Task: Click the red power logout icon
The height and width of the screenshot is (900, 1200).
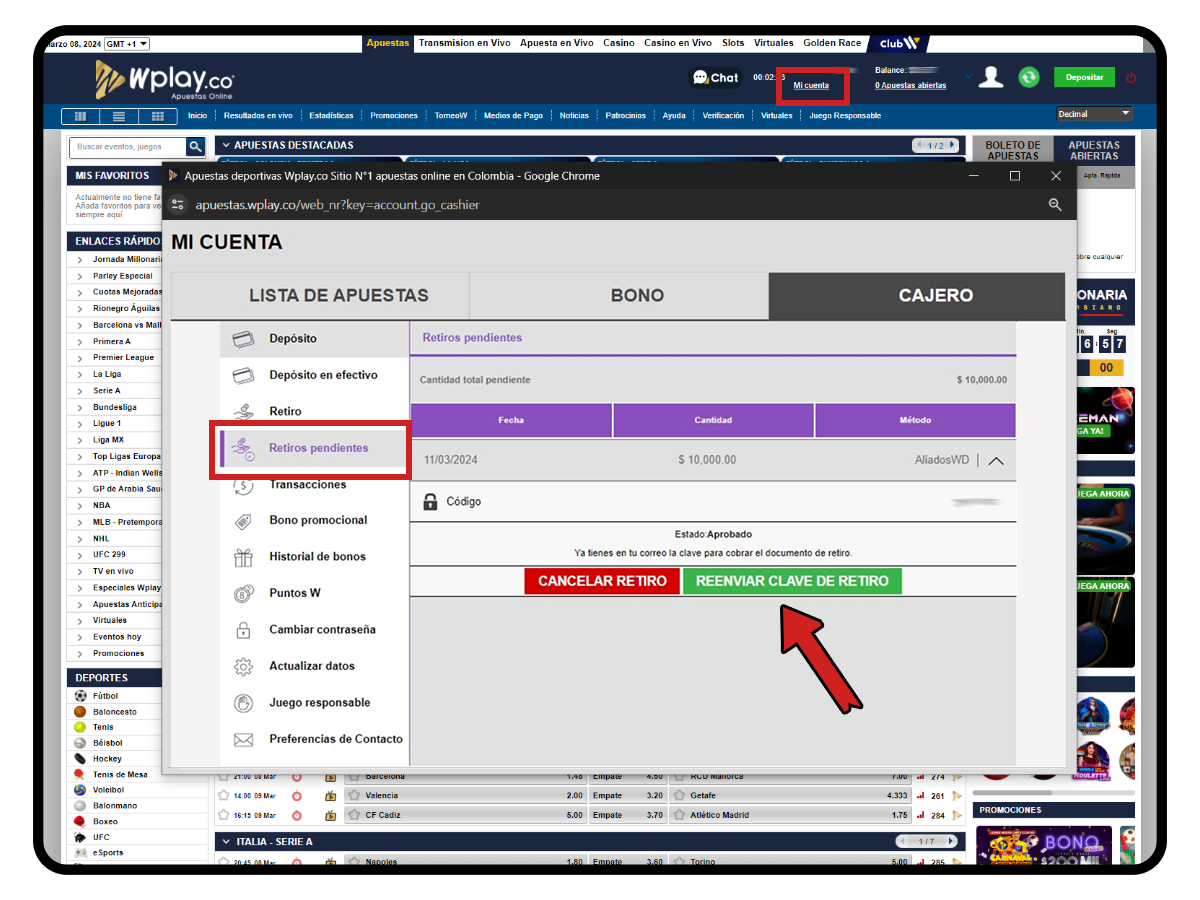Action: [x=1131, y=78]
